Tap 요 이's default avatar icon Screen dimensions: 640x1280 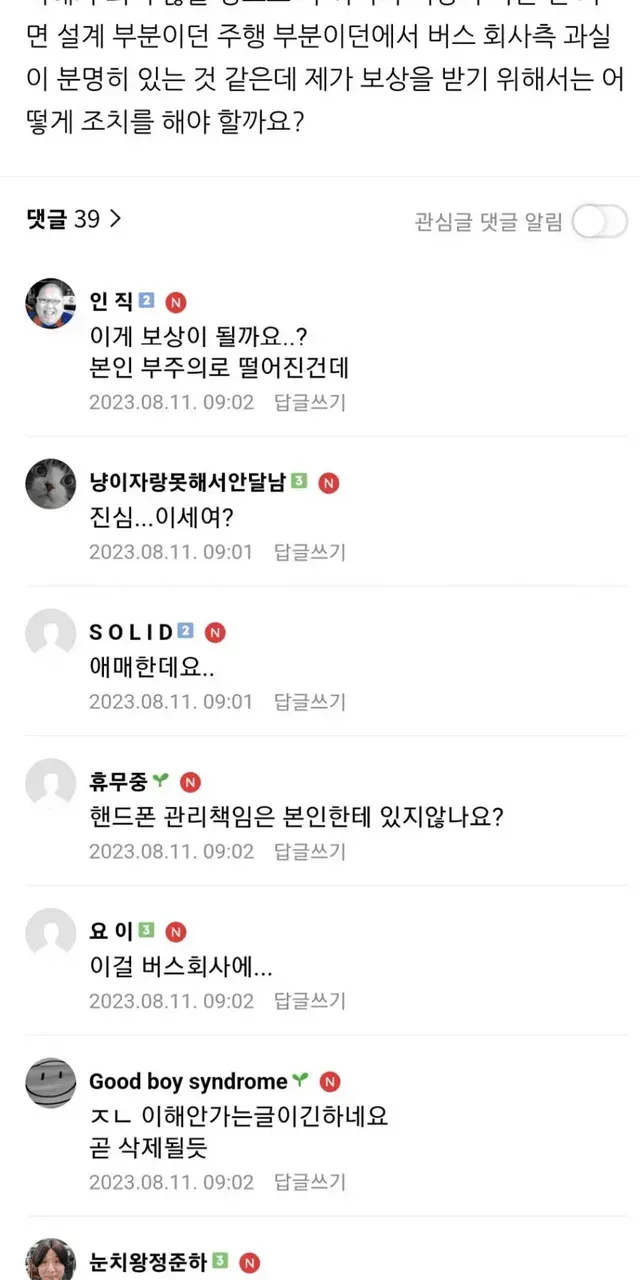(50, 933)
